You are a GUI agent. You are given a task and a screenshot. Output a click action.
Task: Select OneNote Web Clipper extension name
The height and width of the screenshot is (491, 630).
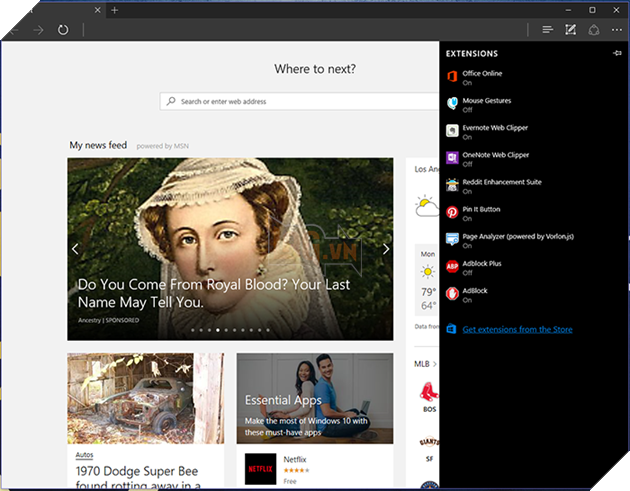tap(496, 155)
